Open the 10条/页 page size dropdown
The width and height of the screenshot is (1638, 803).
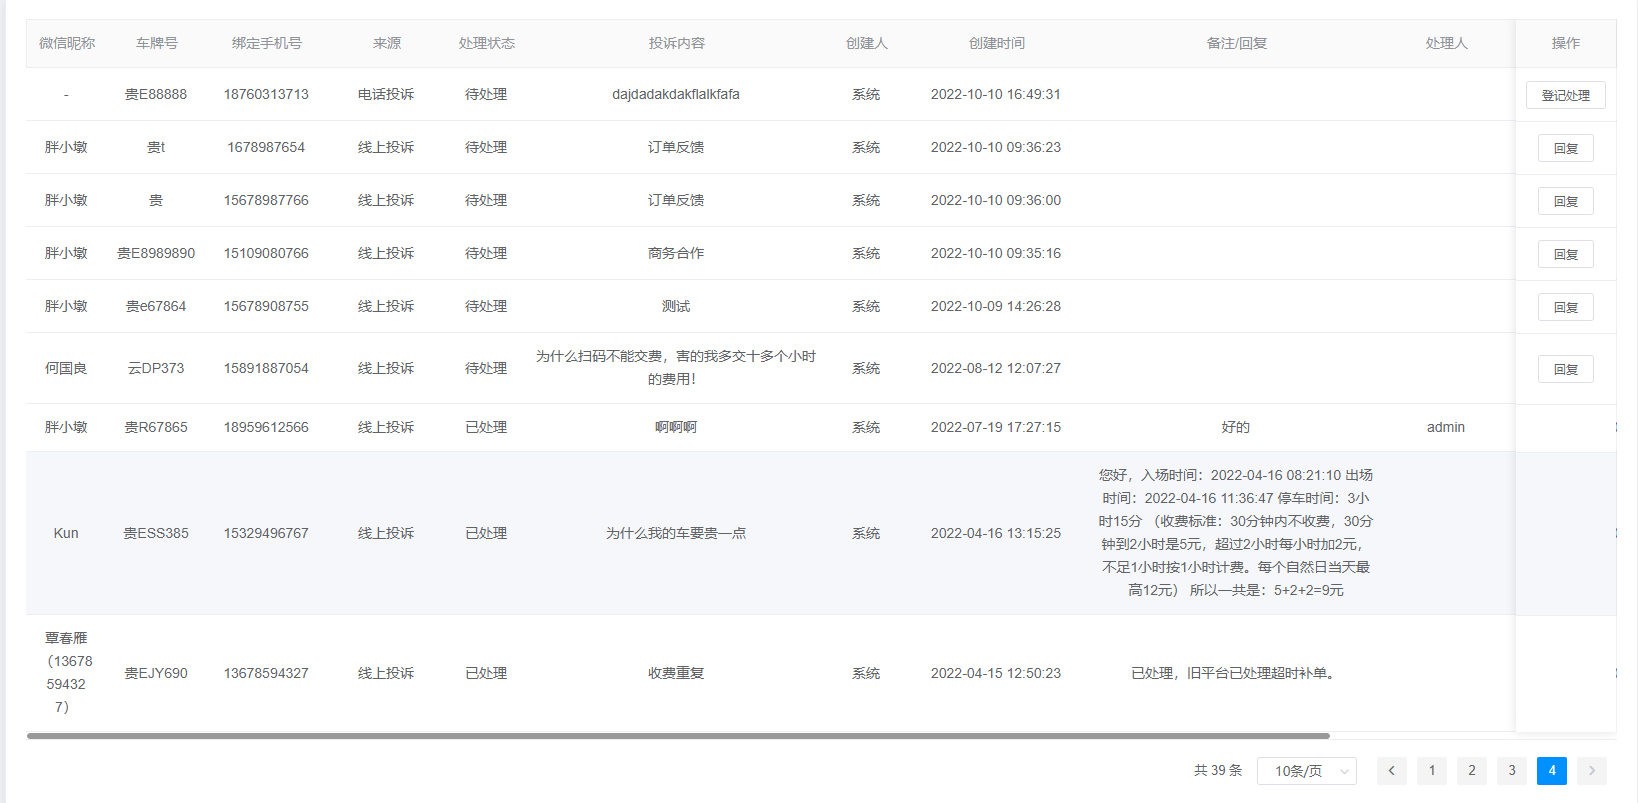pos(1307,771)
